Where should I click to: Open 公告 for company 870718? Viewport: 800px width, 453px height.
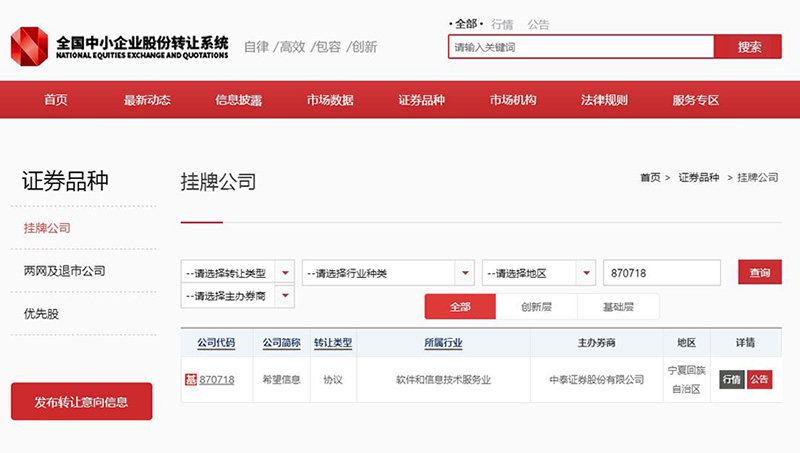[x=760, y=380]
